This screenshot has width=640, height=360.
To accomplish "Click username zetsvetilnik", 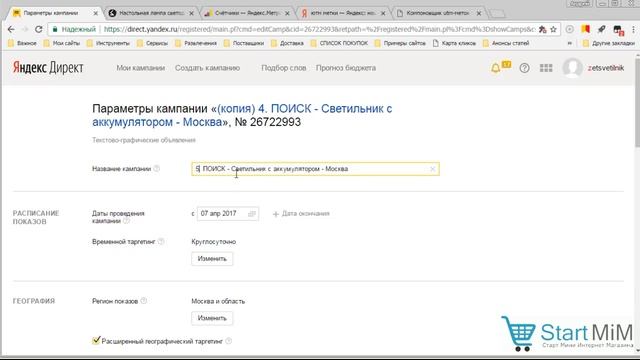I will point(606,68).
